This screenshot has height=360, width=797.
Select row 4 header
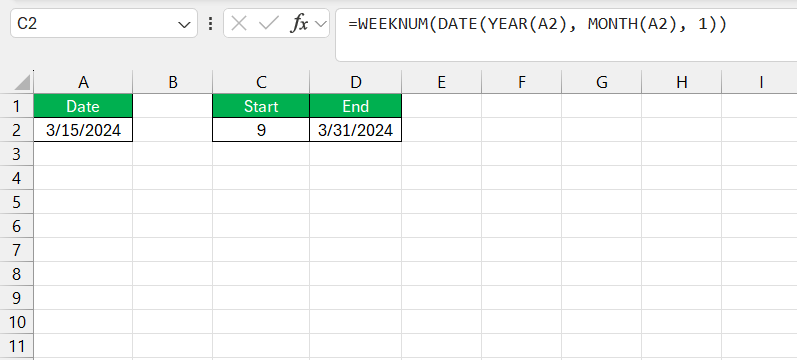coord(16,178)
